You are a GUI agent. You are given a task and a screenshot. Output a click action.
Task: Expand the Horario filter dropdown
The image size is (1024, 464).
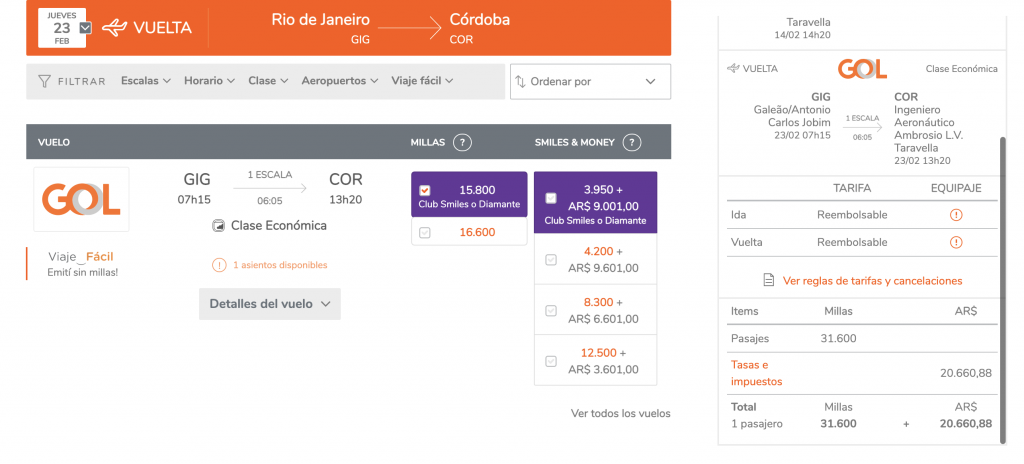[209, 81]
